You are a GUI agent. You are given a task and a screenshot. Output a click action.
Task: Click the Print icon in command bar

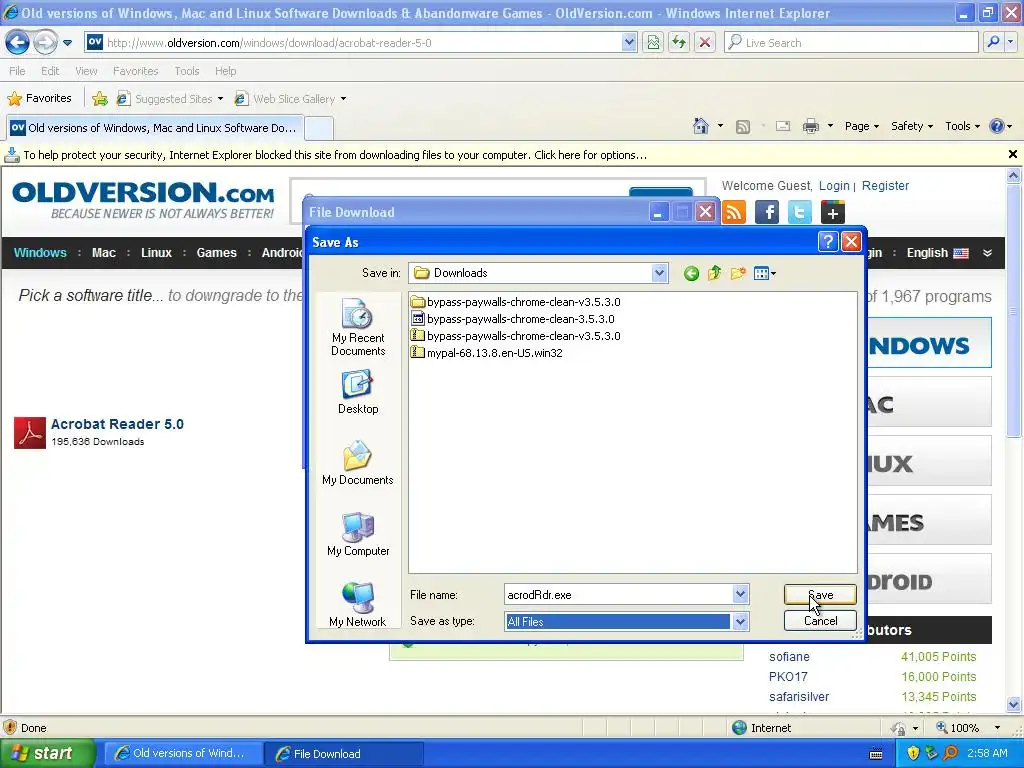point(810,126)
